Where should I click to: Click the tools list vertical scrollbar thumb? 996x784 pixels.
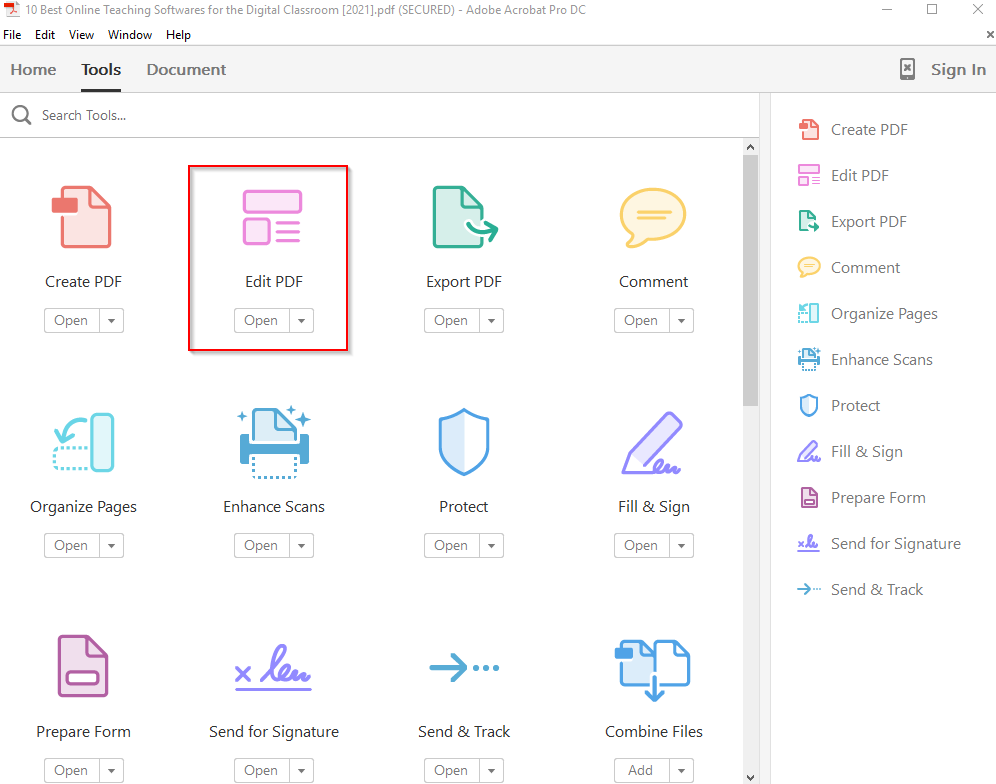coord(750,281)
